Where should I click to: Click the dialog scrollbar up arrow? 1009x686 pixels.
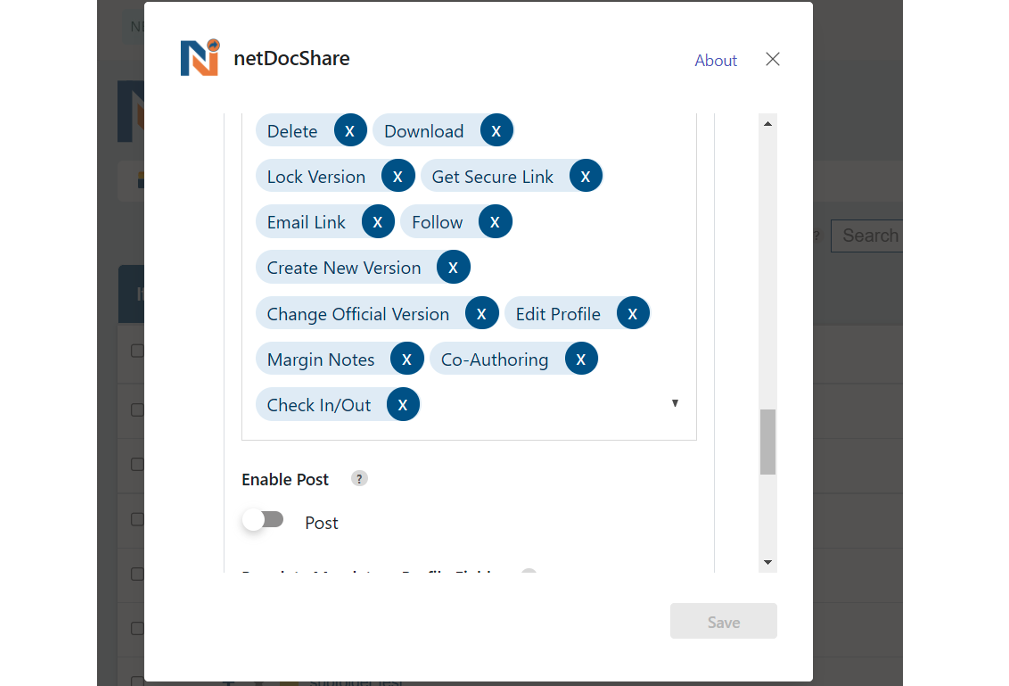coord(768,124)
